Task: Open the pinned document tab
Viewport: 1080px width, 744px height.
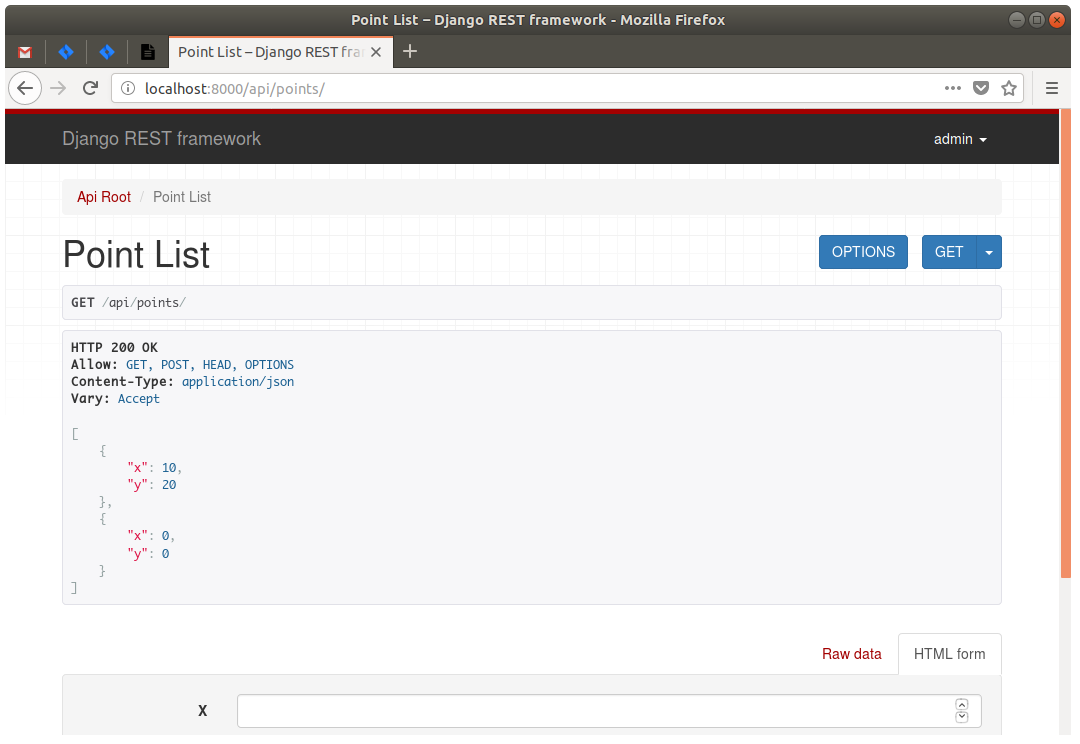Action: pos(147,52)
